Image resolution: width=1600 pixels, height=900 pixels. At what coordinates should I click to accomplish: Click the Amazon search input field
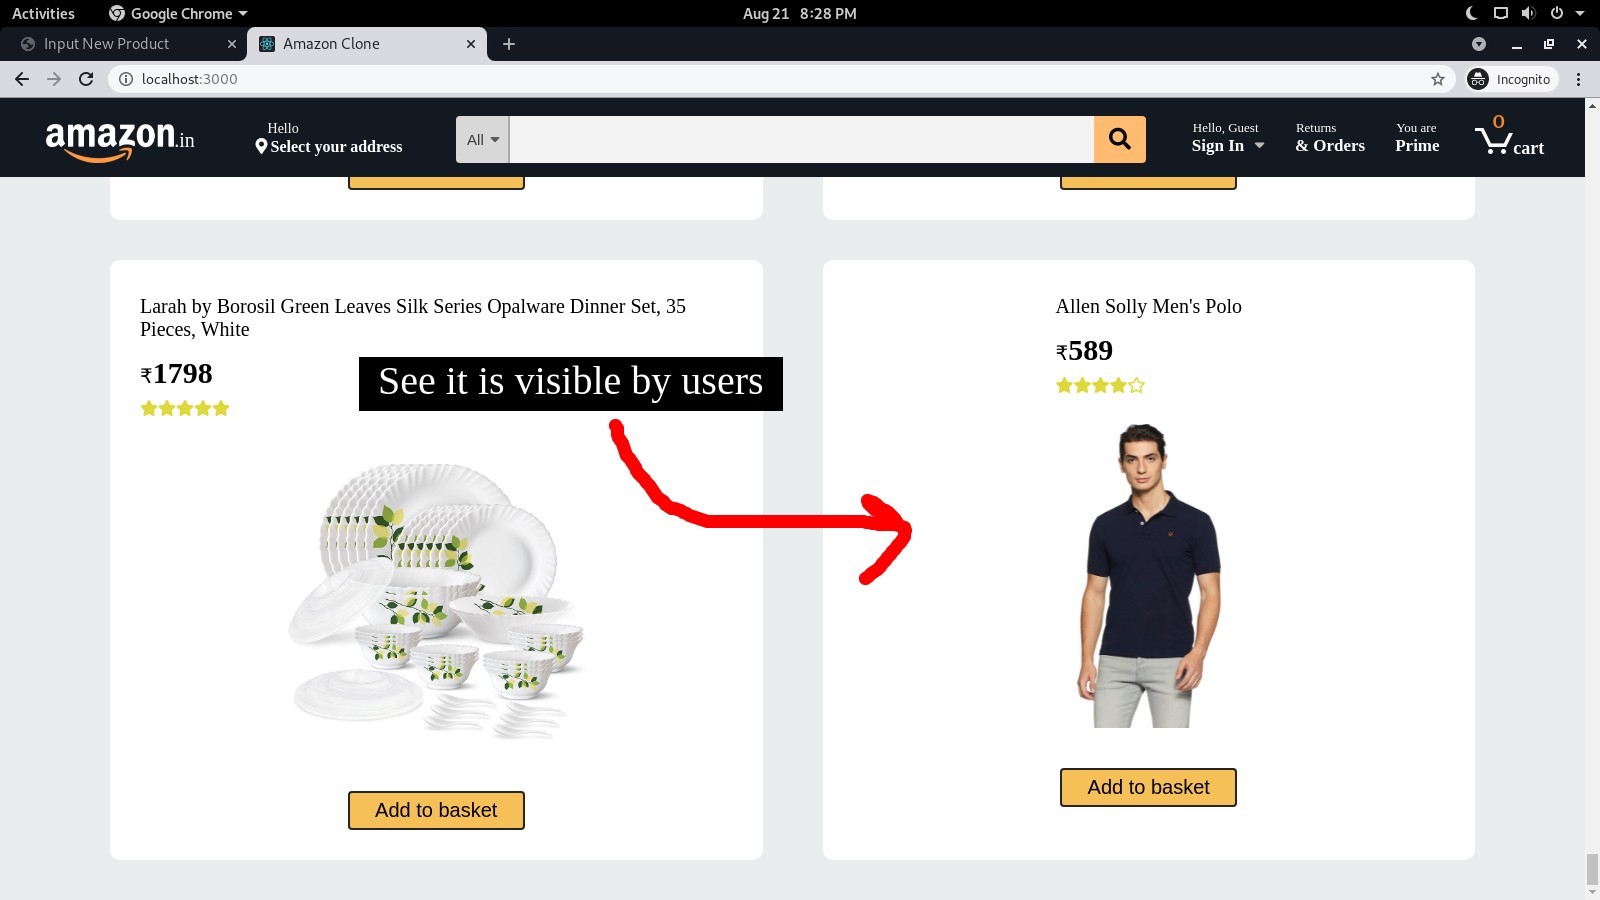pyautogui.click(x=801, y=140)
